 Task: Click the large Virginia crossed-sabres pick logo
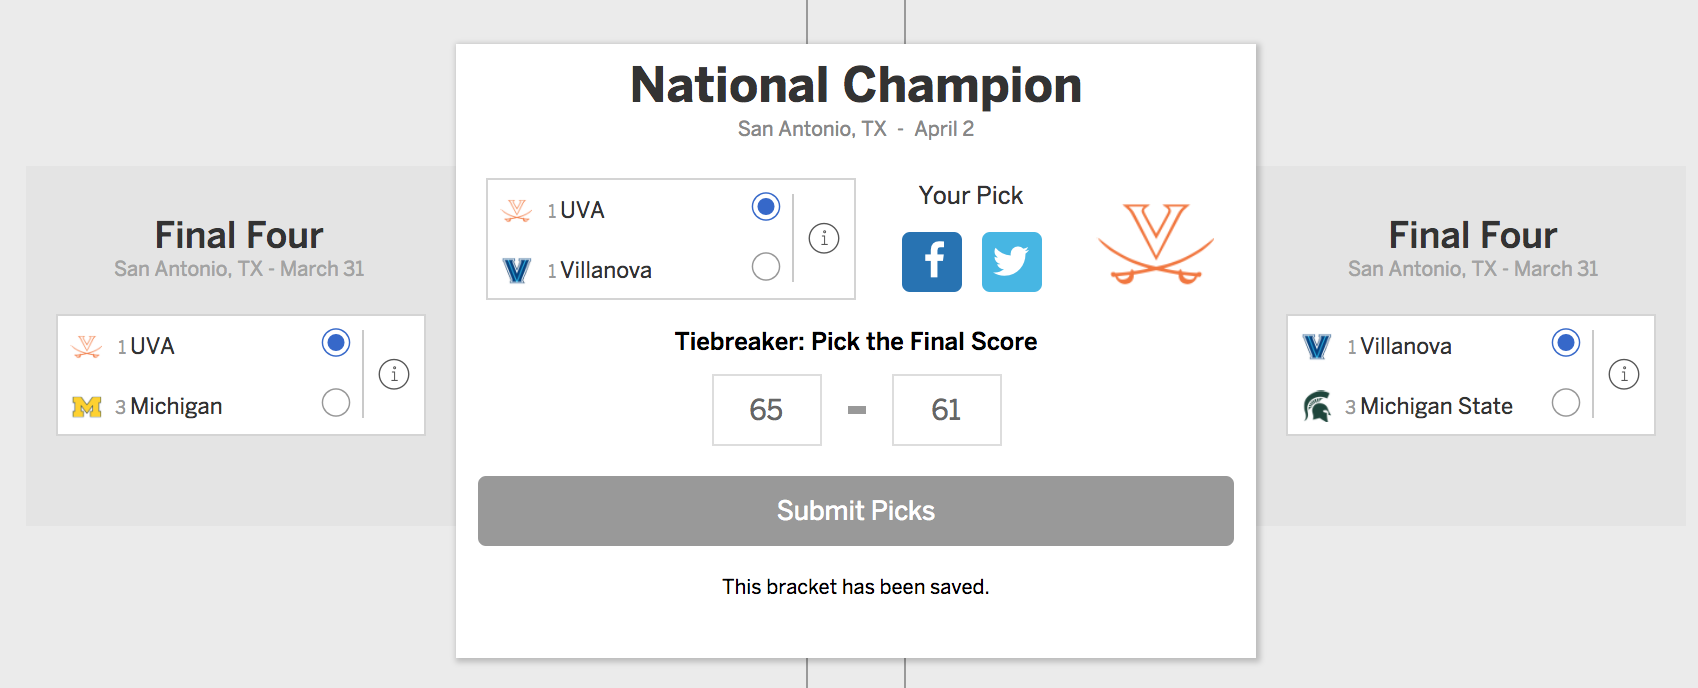coord(1155,243)
